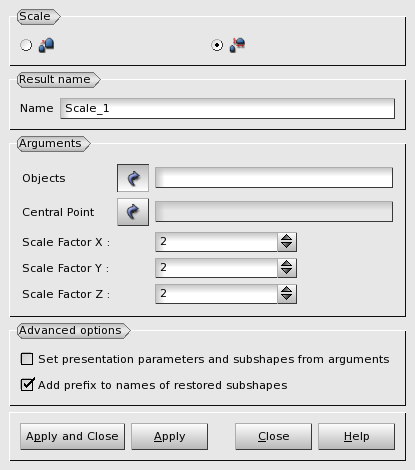Decrease Scale Factor X with down arrow
The width and height of the screenshot is (415, 470).
(x=287, y=246)
